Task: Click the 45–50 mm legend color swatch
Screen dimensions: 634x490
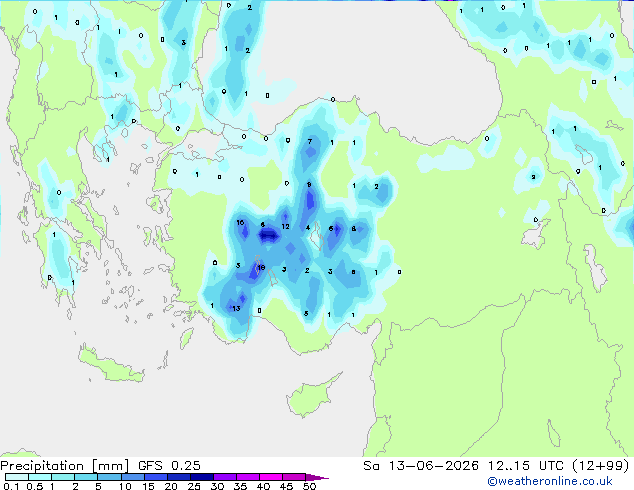Action: 294,477
